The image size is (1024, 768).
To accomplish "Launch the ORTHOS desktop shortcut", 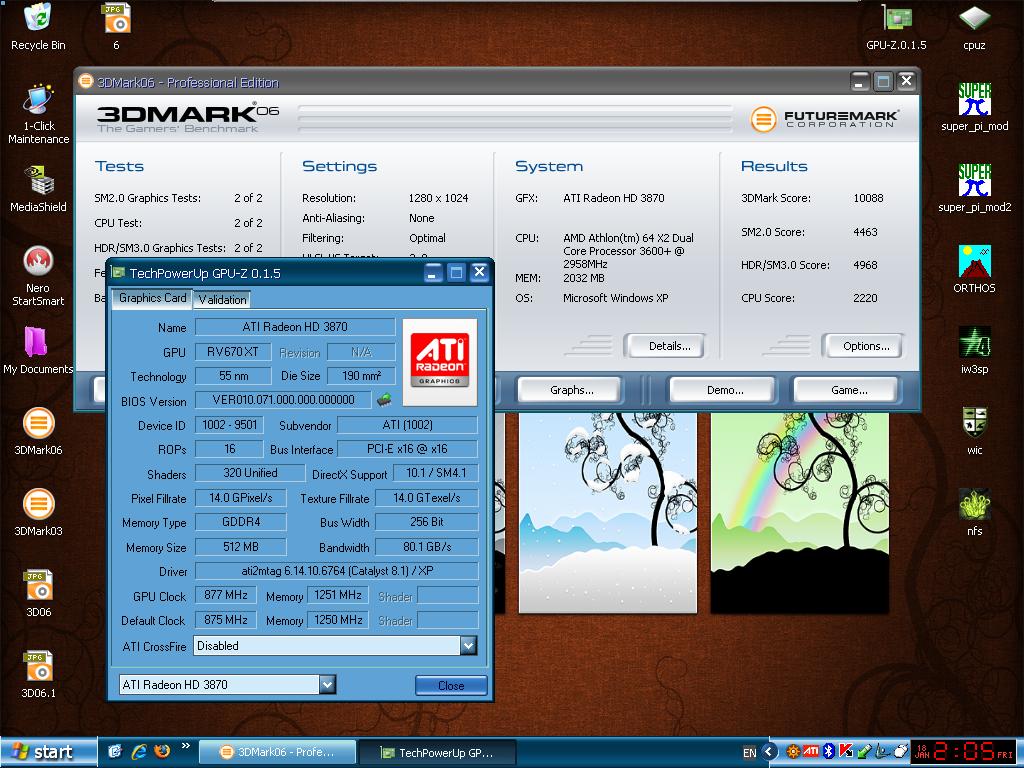I will [x=974, y=269].
